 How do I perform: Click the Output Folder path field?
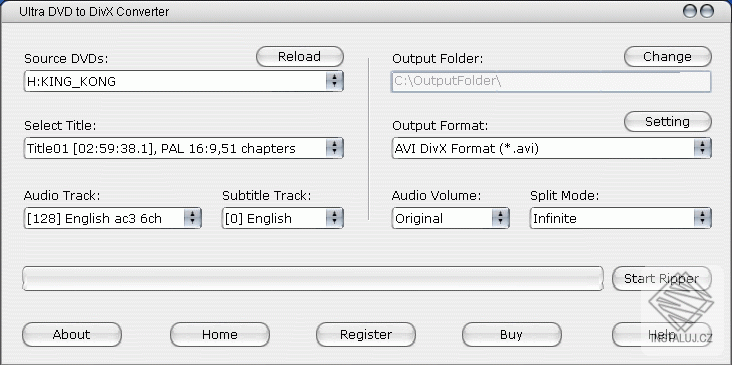[551, 82]
